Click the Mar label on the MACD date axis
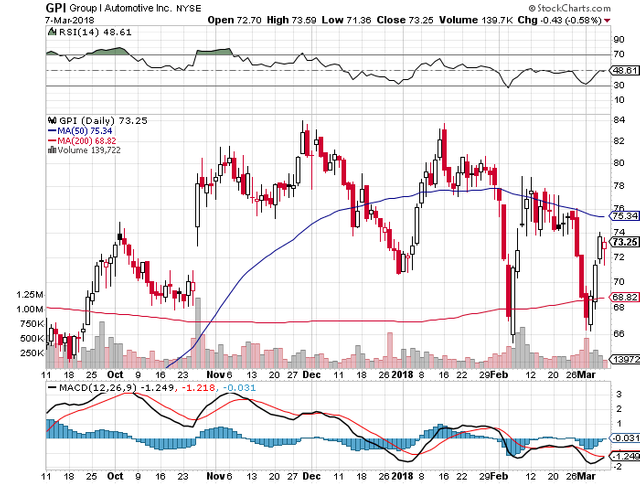The height and width of the screenshot is (485, 640). point(587,476)
